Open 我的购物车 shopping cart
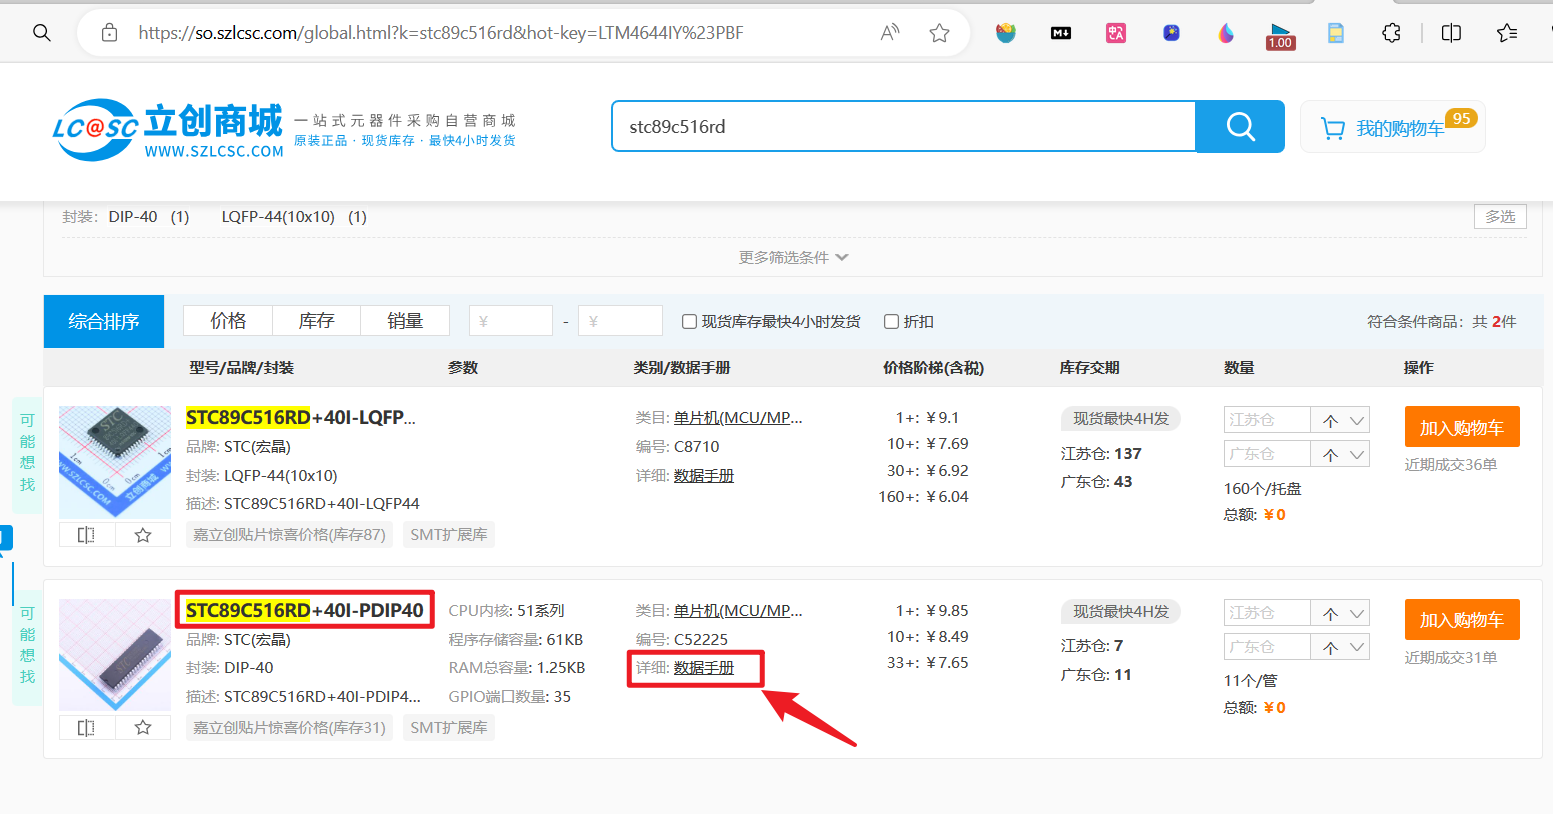The width and height of the screenshot is (1553, 814). coord(1392,127)
